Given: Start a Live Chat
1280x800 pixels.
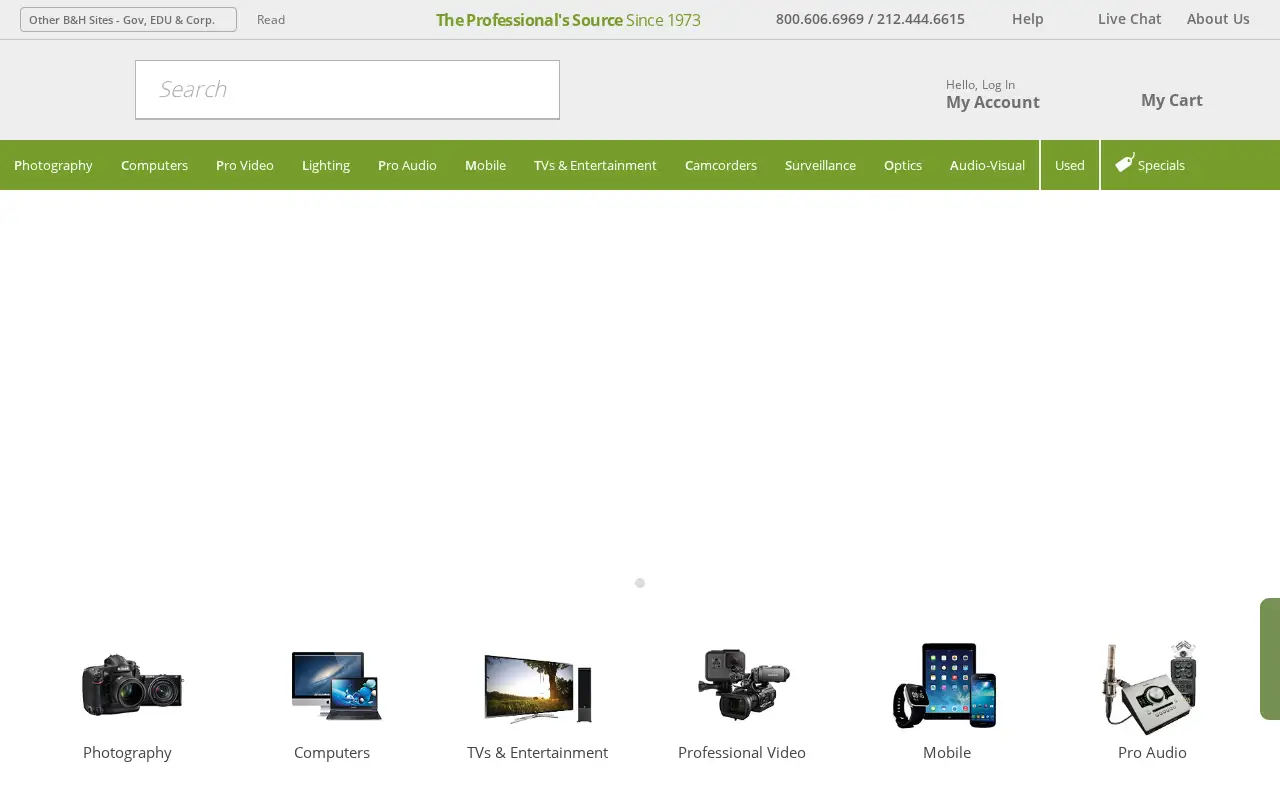Looking at the screenshot, I should pyautogui.click(x=1129, y=18).
